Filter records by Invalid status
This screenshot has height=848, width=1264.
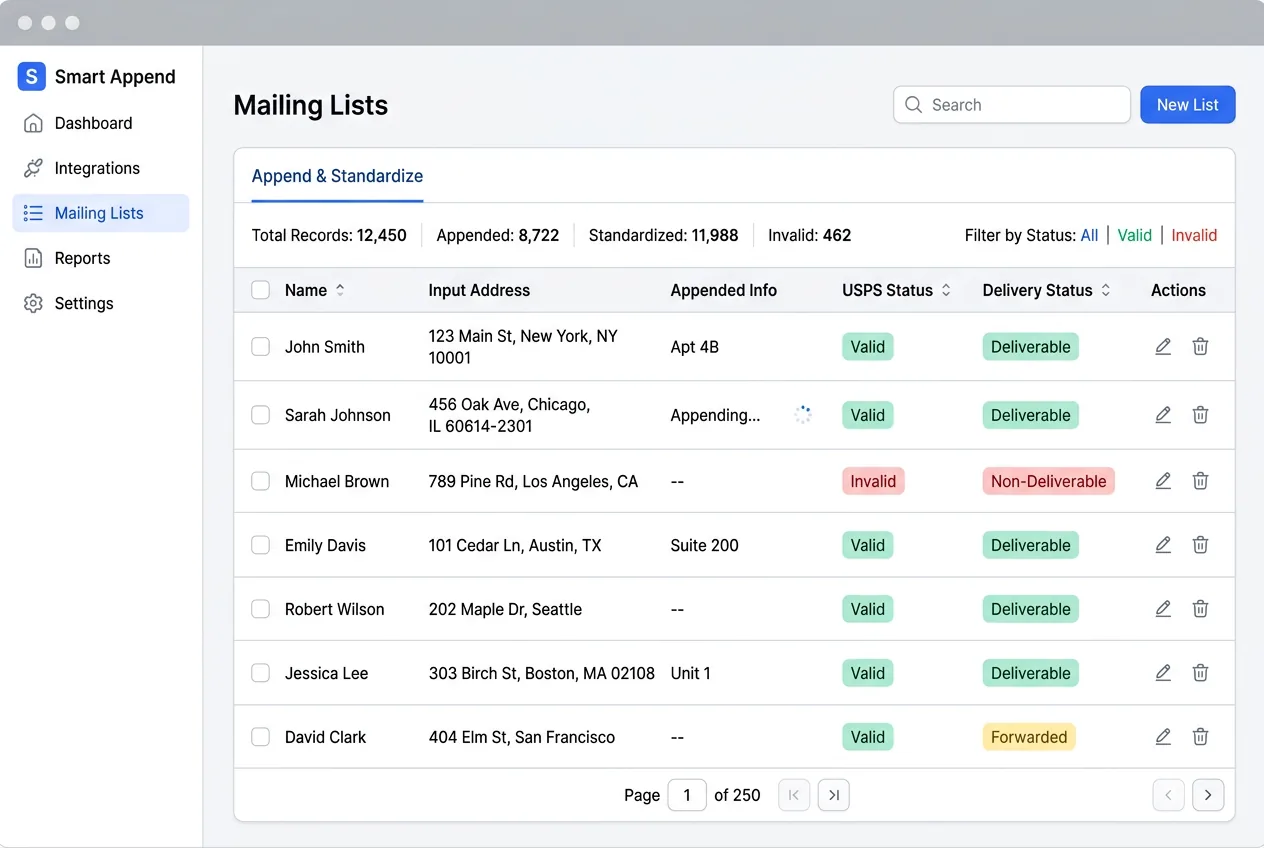[1194, 235]
